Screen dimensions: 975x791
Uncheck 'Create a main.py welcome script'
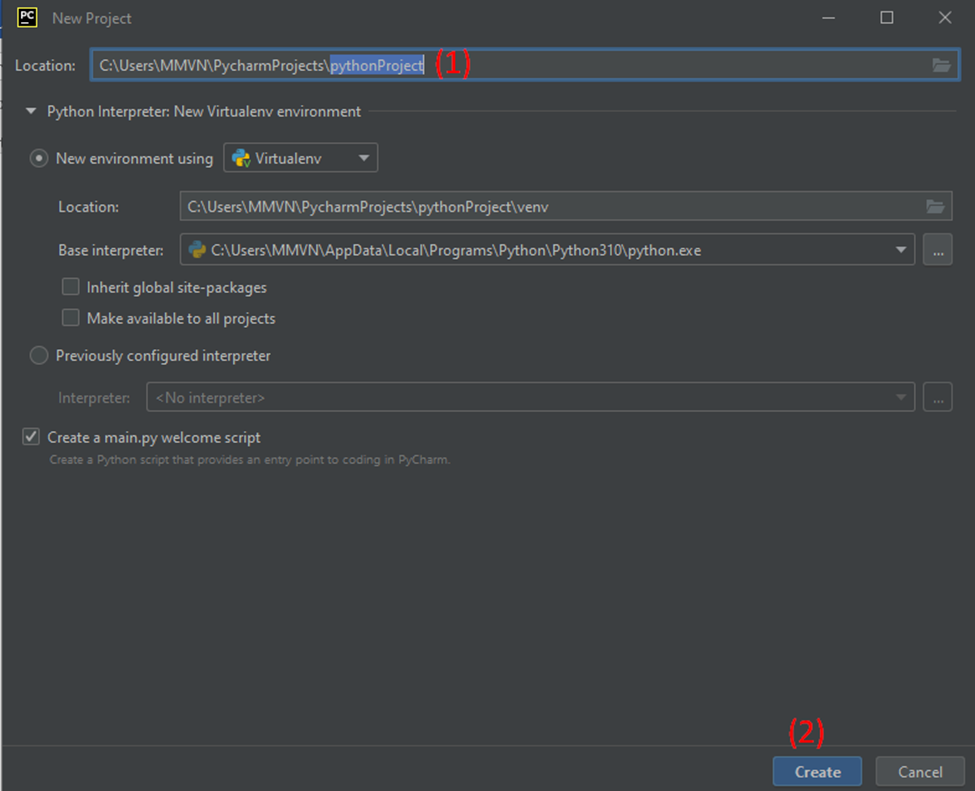pyautogui.click(x=30, y=437)
